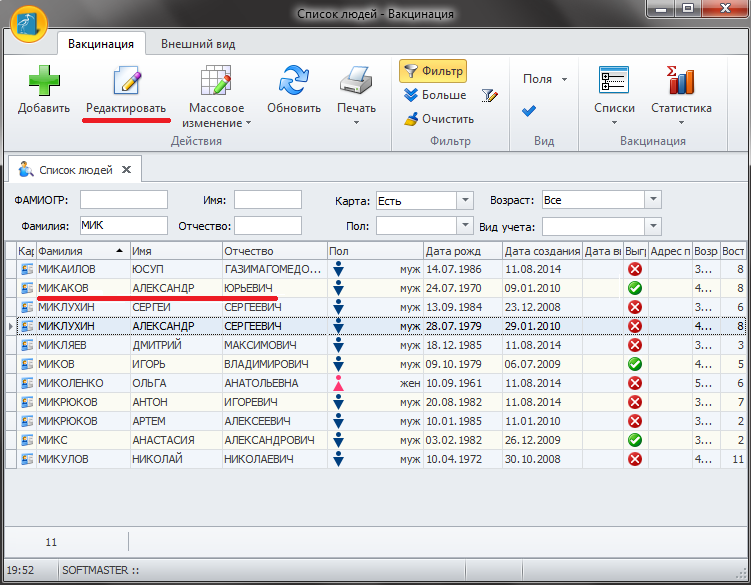Image resolution: width=751 pixels, height=585 pixels.
Task: Click the Больше button in Фильтр group
Action: coord(435,95)
